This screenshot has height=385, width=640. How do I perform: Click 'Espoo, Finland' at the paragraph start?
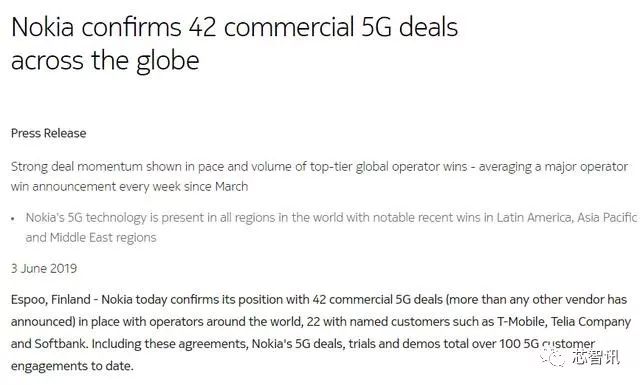51,300
